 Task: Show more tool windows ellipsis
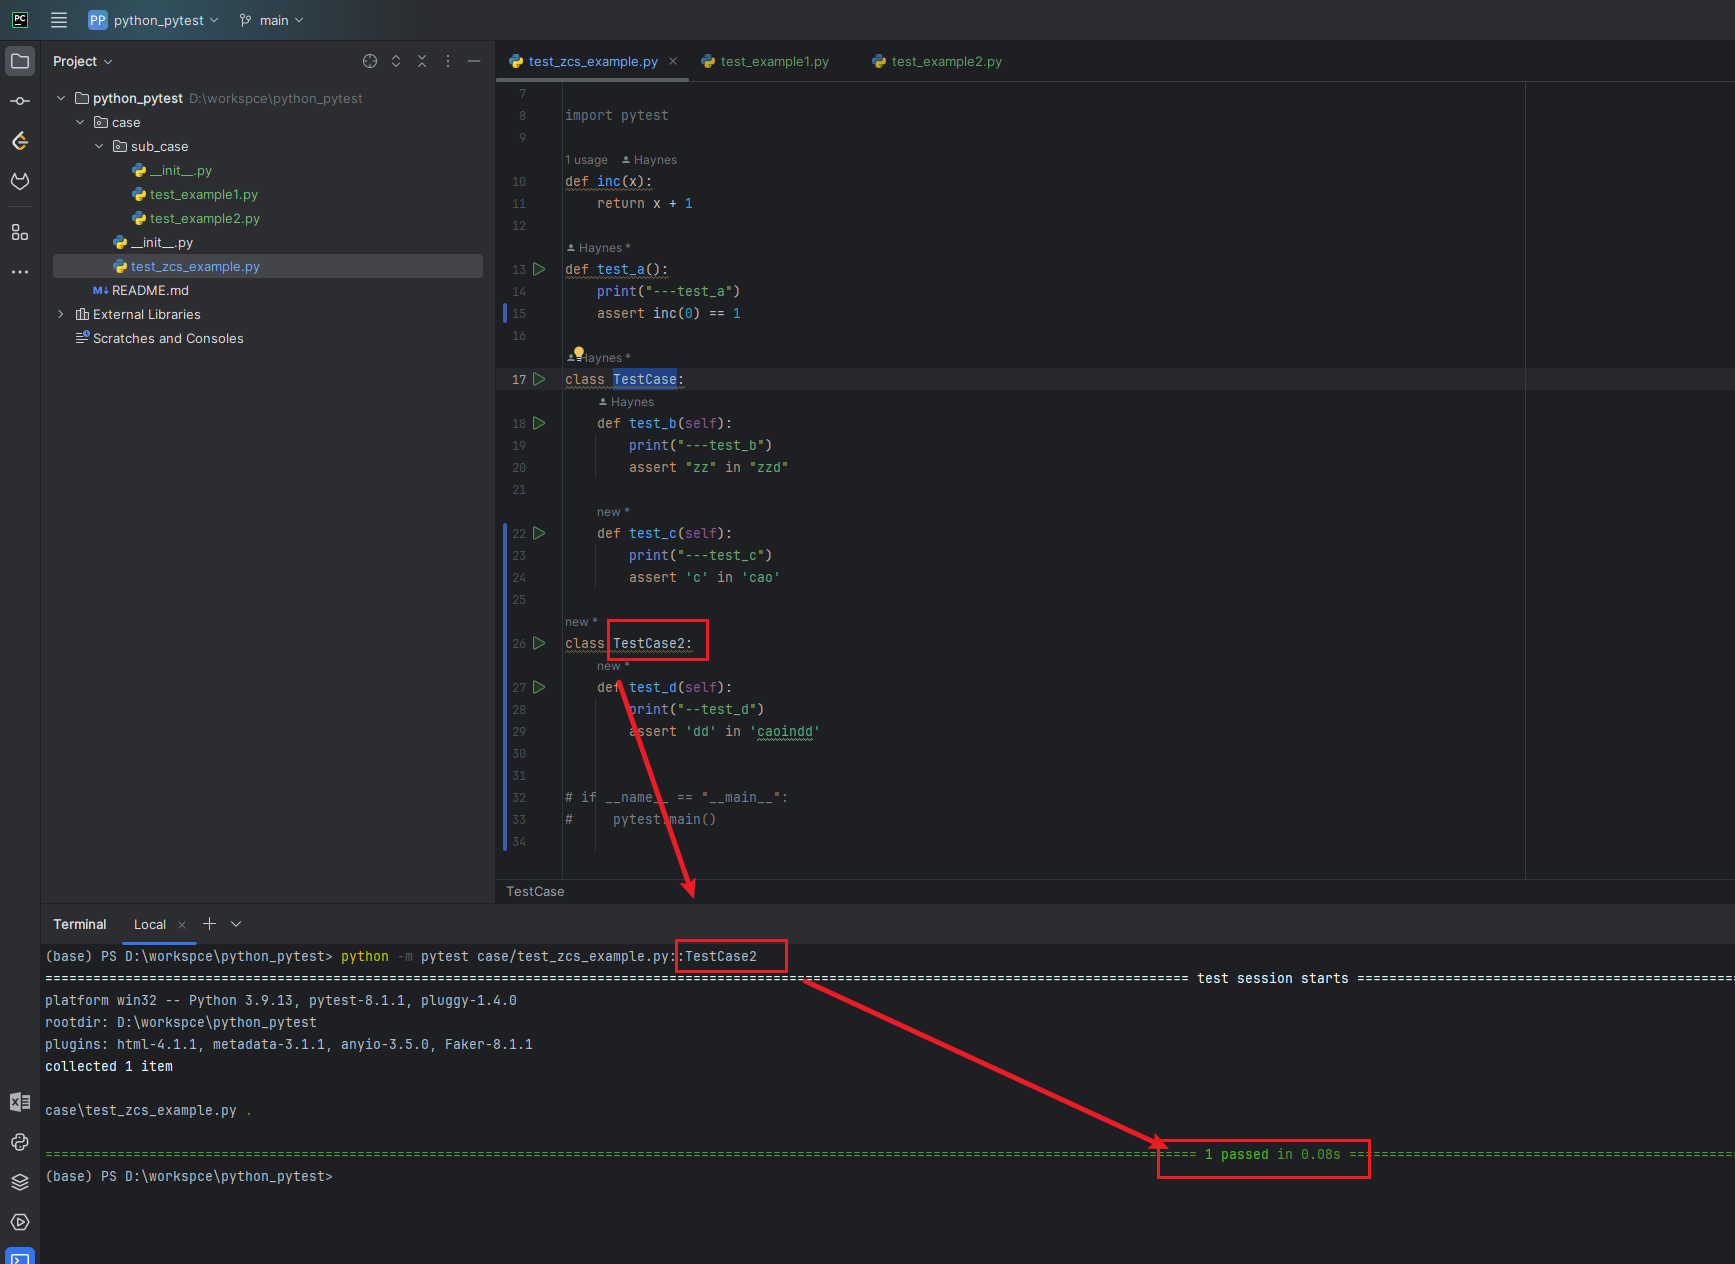[20, 272]
